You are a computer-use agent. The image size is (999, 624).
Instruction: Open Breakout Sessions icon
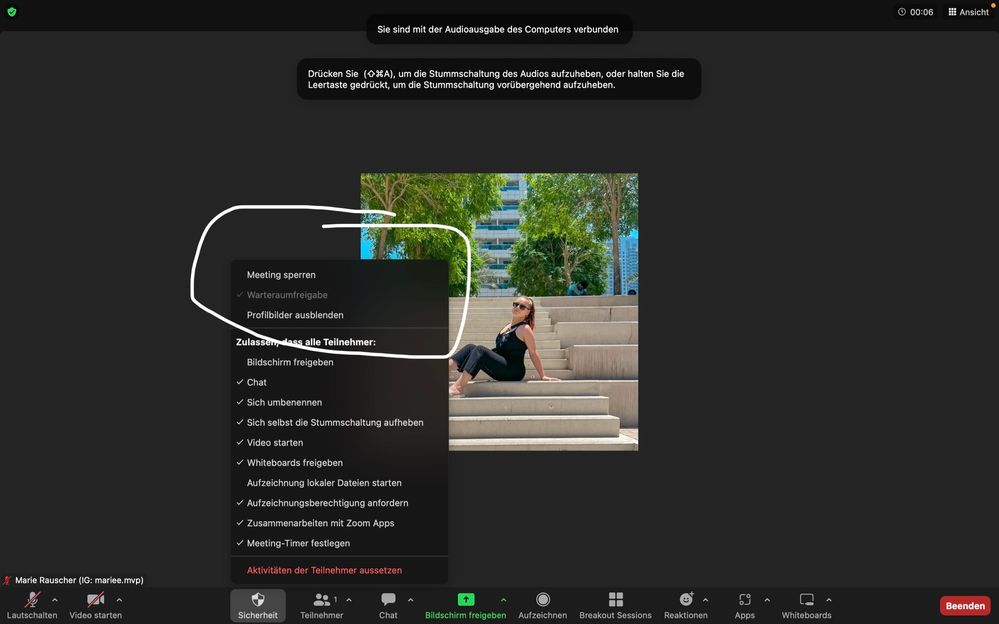coord(615,600)
